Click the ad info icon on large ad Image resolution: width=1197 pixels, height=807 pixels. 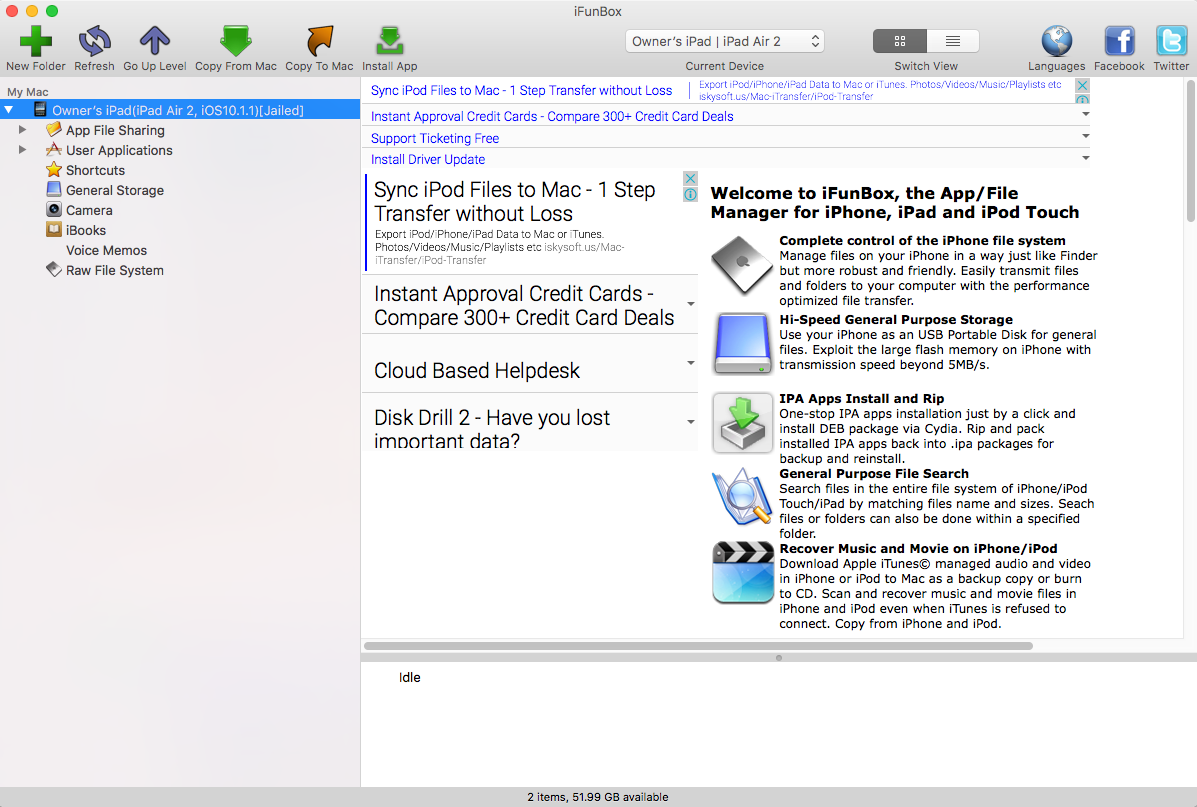pos(690,195)
